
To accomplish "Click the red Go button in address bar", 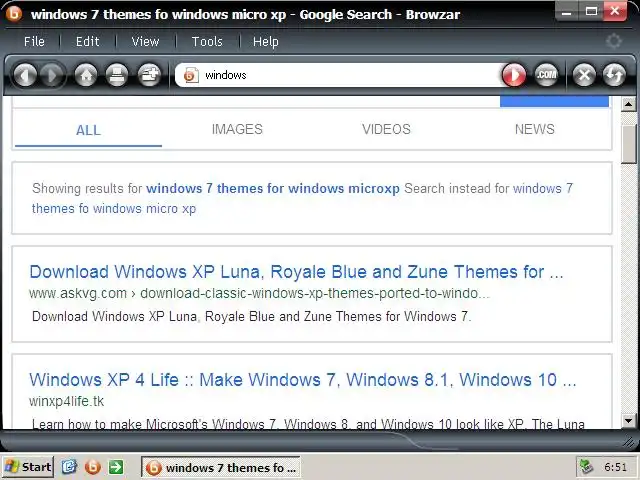I will (x=513, y=75).
